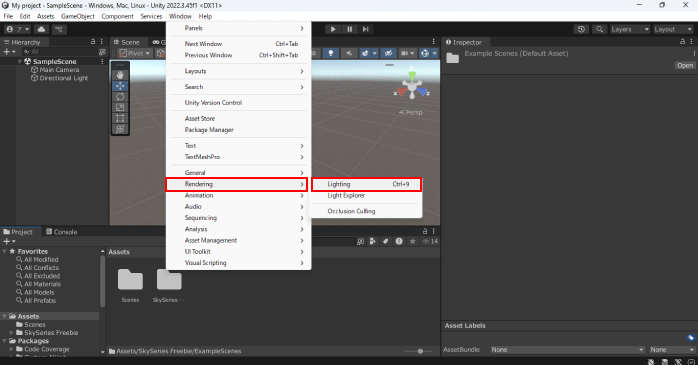Image resolution: width=698 pixels, height=365 pixels.
Task: Open Hierarchy create plus dropdown
Action: click(x=9, y=52)
